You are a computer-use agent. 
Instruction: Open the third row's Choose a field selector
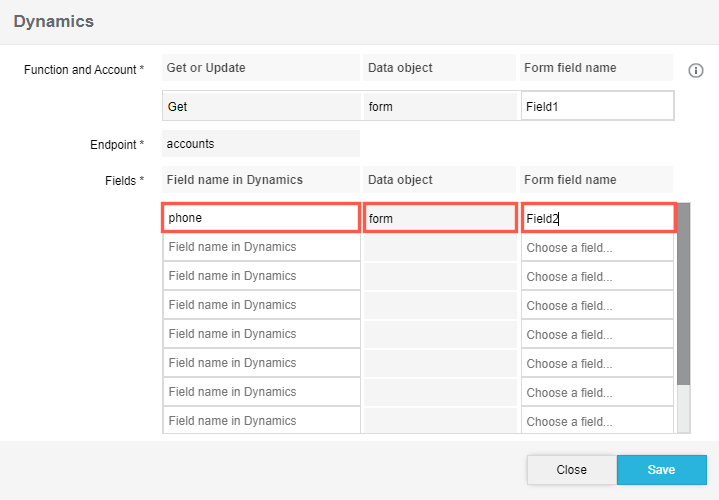pos(597,276)
